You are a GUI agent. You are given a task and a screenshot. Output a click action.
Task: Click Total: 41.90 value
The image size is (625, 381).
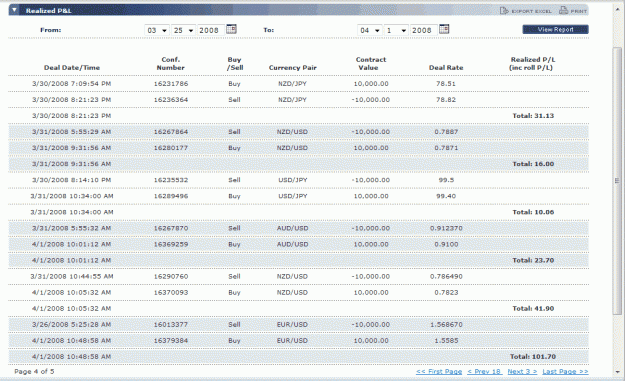[533, 309]
